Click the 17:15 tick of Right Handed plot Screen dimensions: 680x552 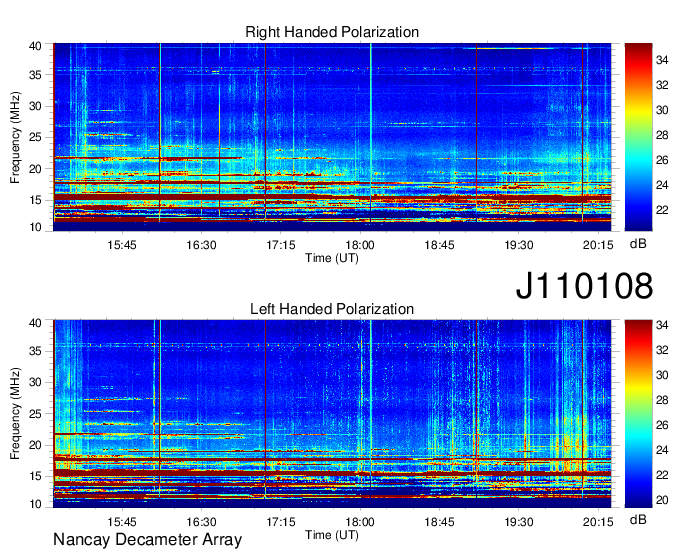(x=281, y=245)
